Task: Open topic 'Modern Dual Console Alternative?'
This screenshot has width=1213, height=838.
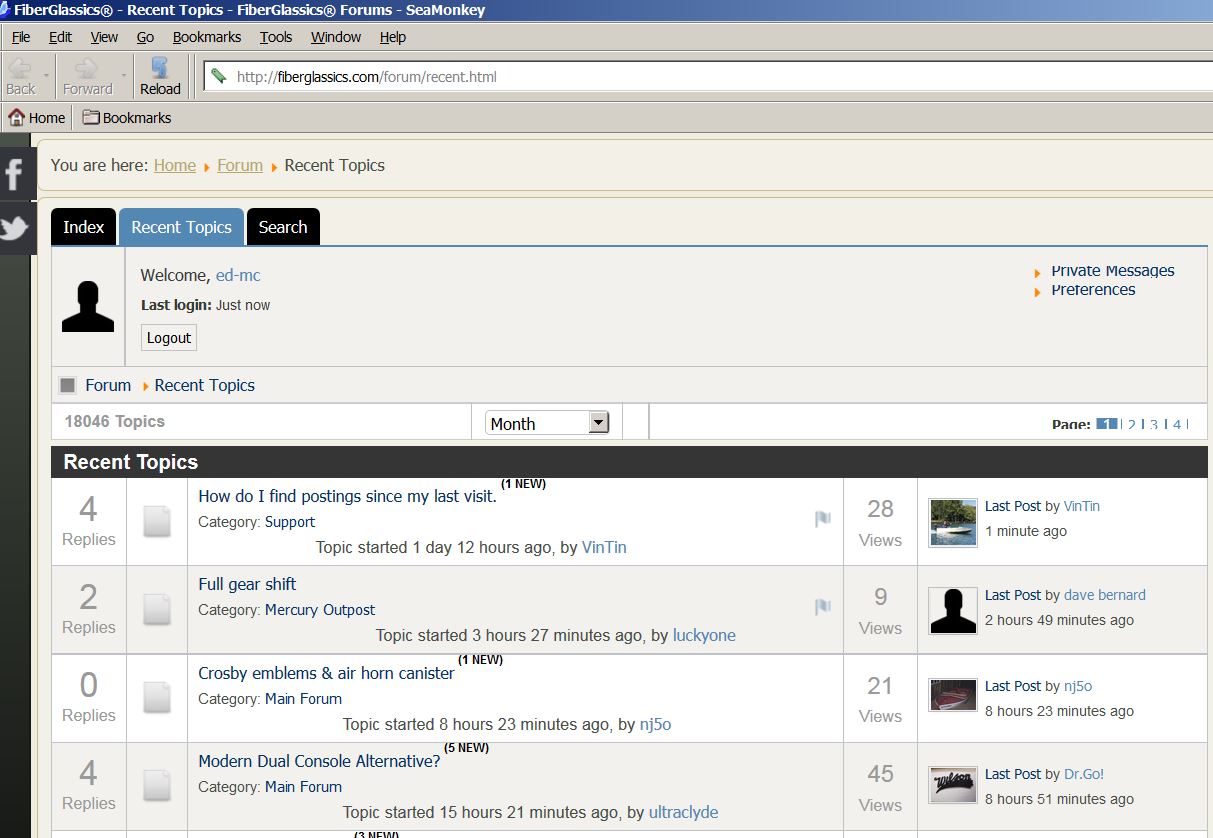Action: pyautogui.click(x=319, y=761)
